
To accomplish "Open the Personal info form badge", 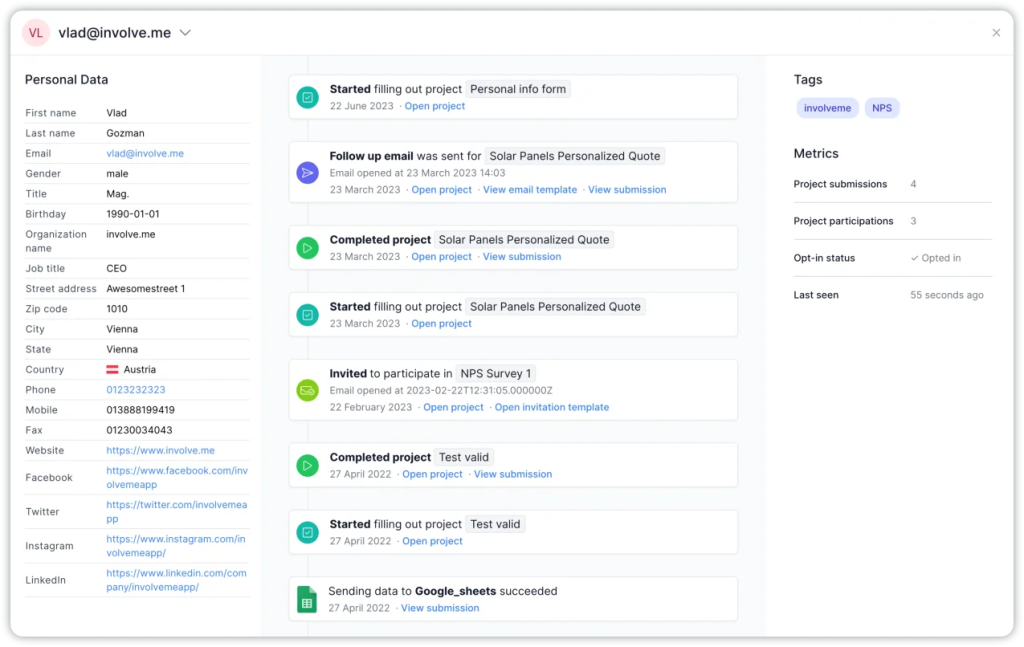I will (x=518, y=89).
